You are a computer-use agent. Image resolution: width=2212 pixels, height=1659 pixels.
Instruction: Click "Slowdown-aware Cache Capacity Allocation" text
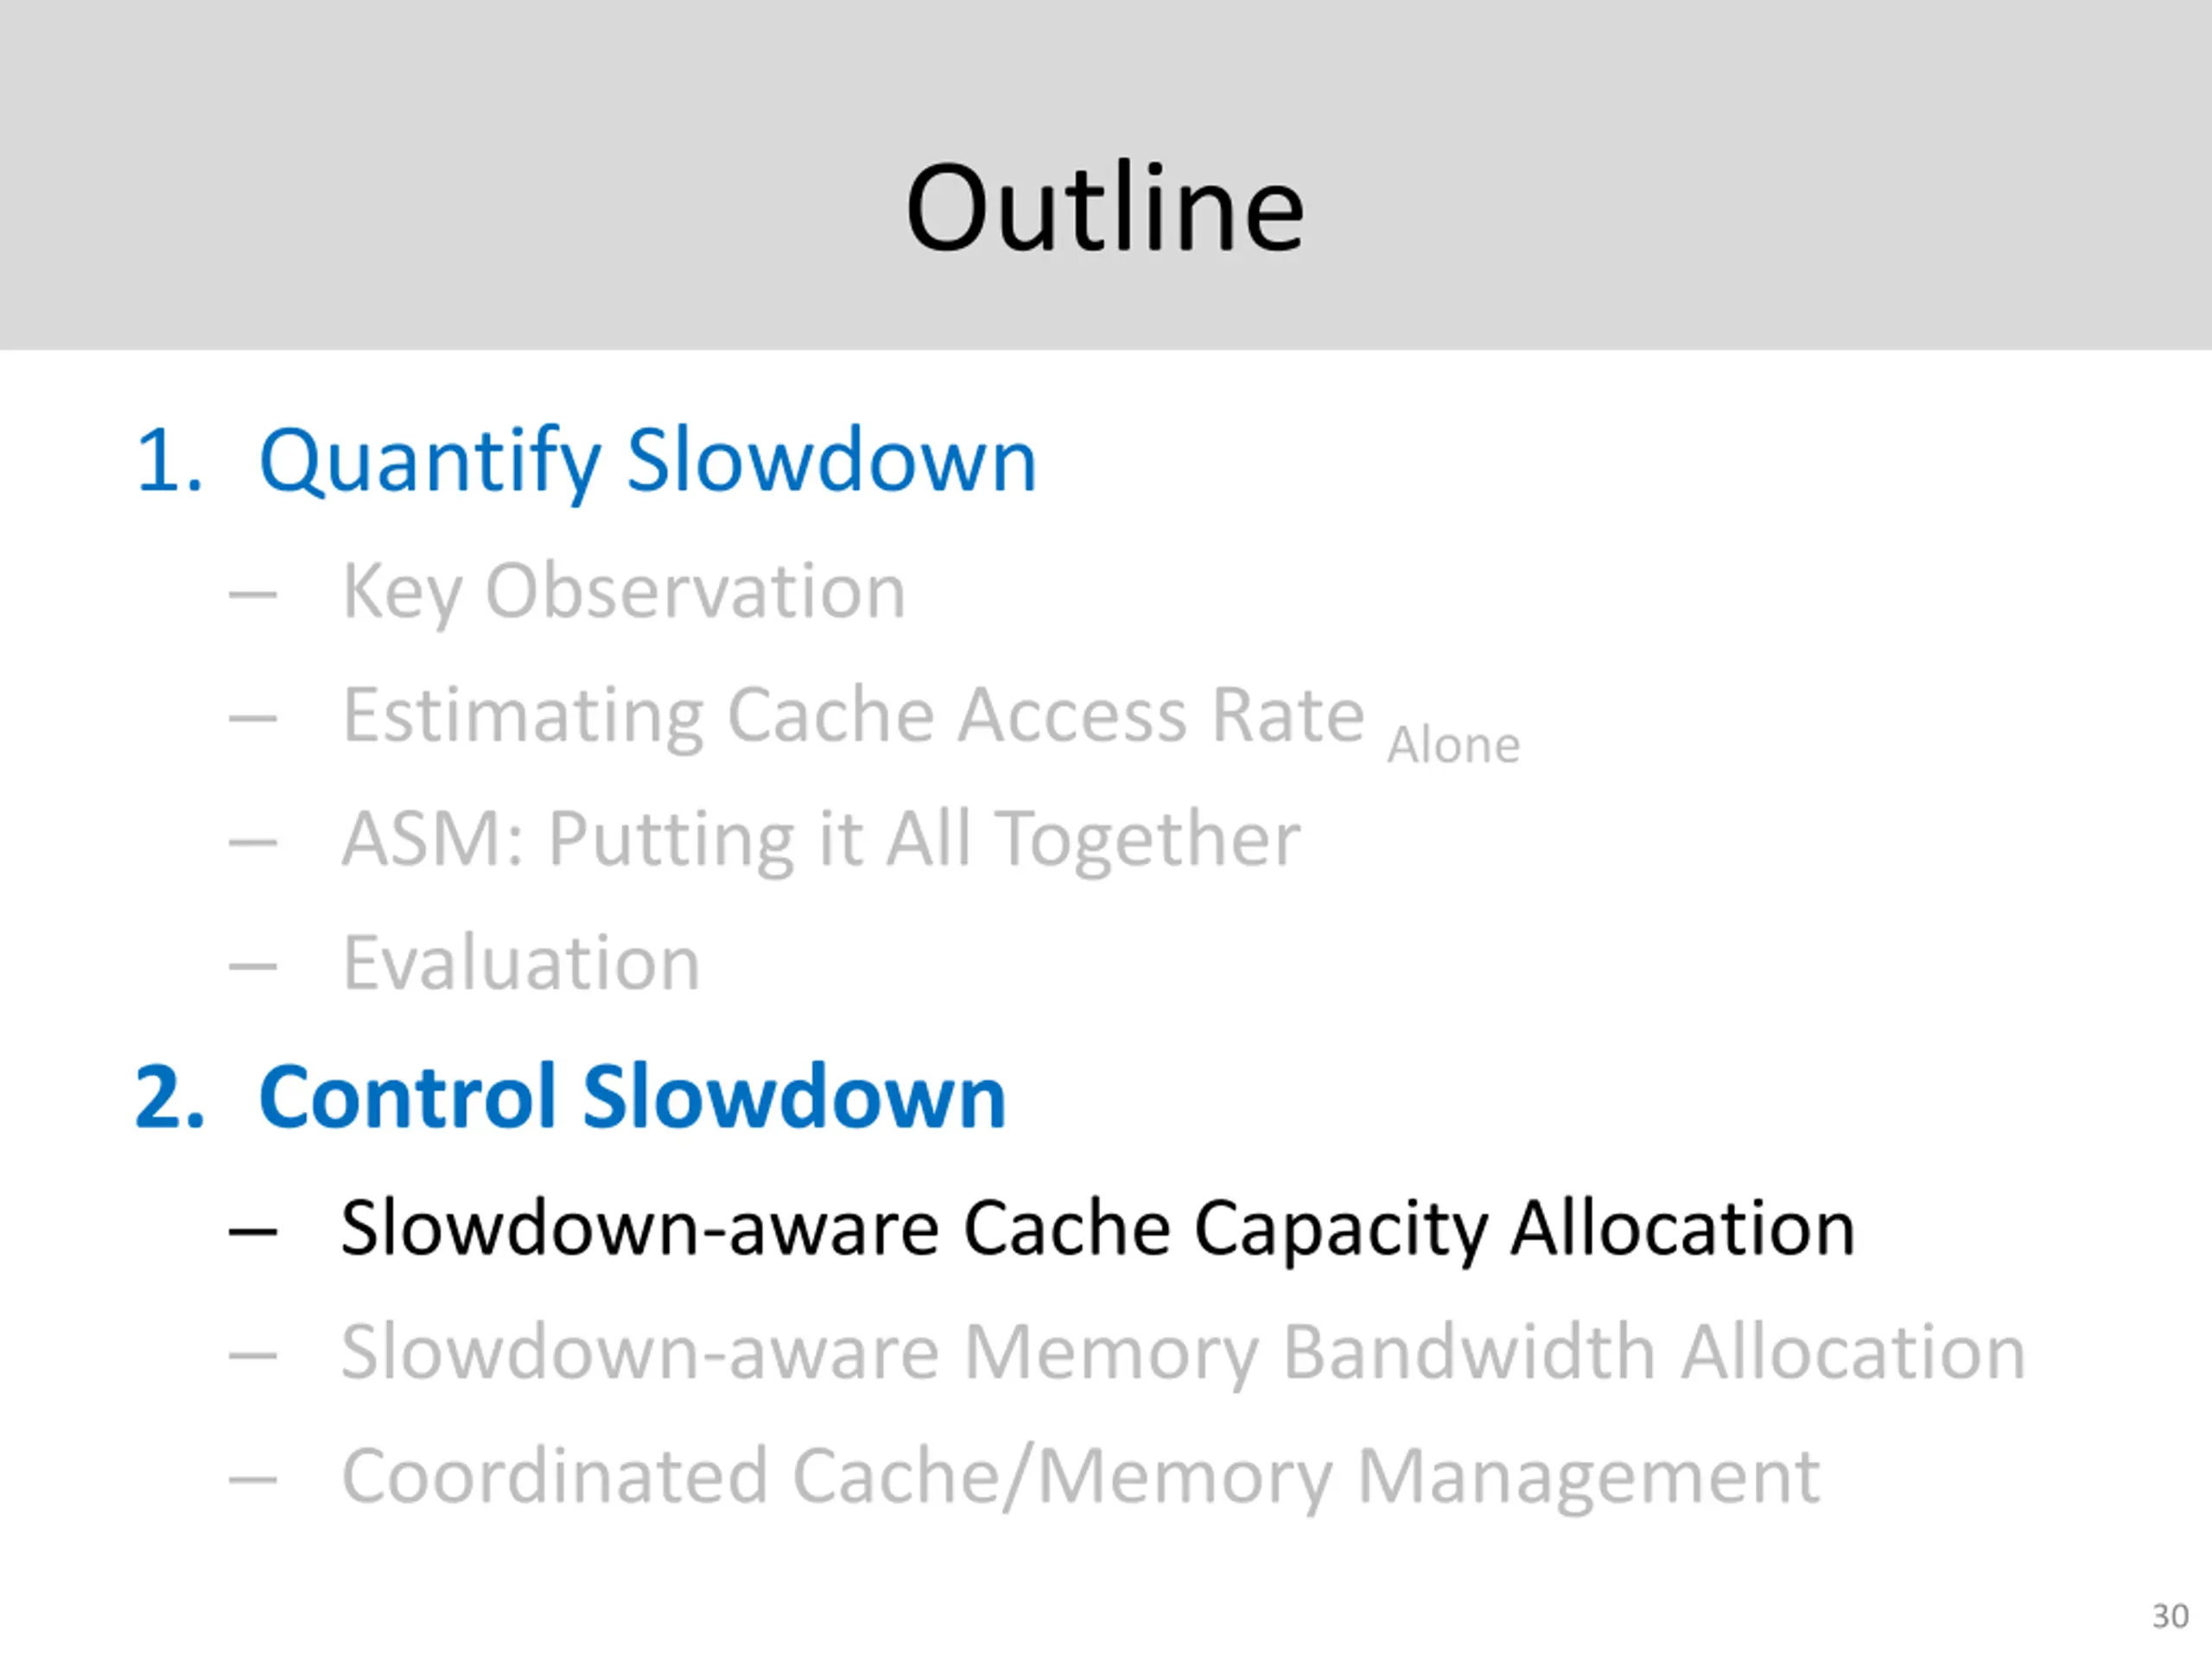coord(1097,1228)
